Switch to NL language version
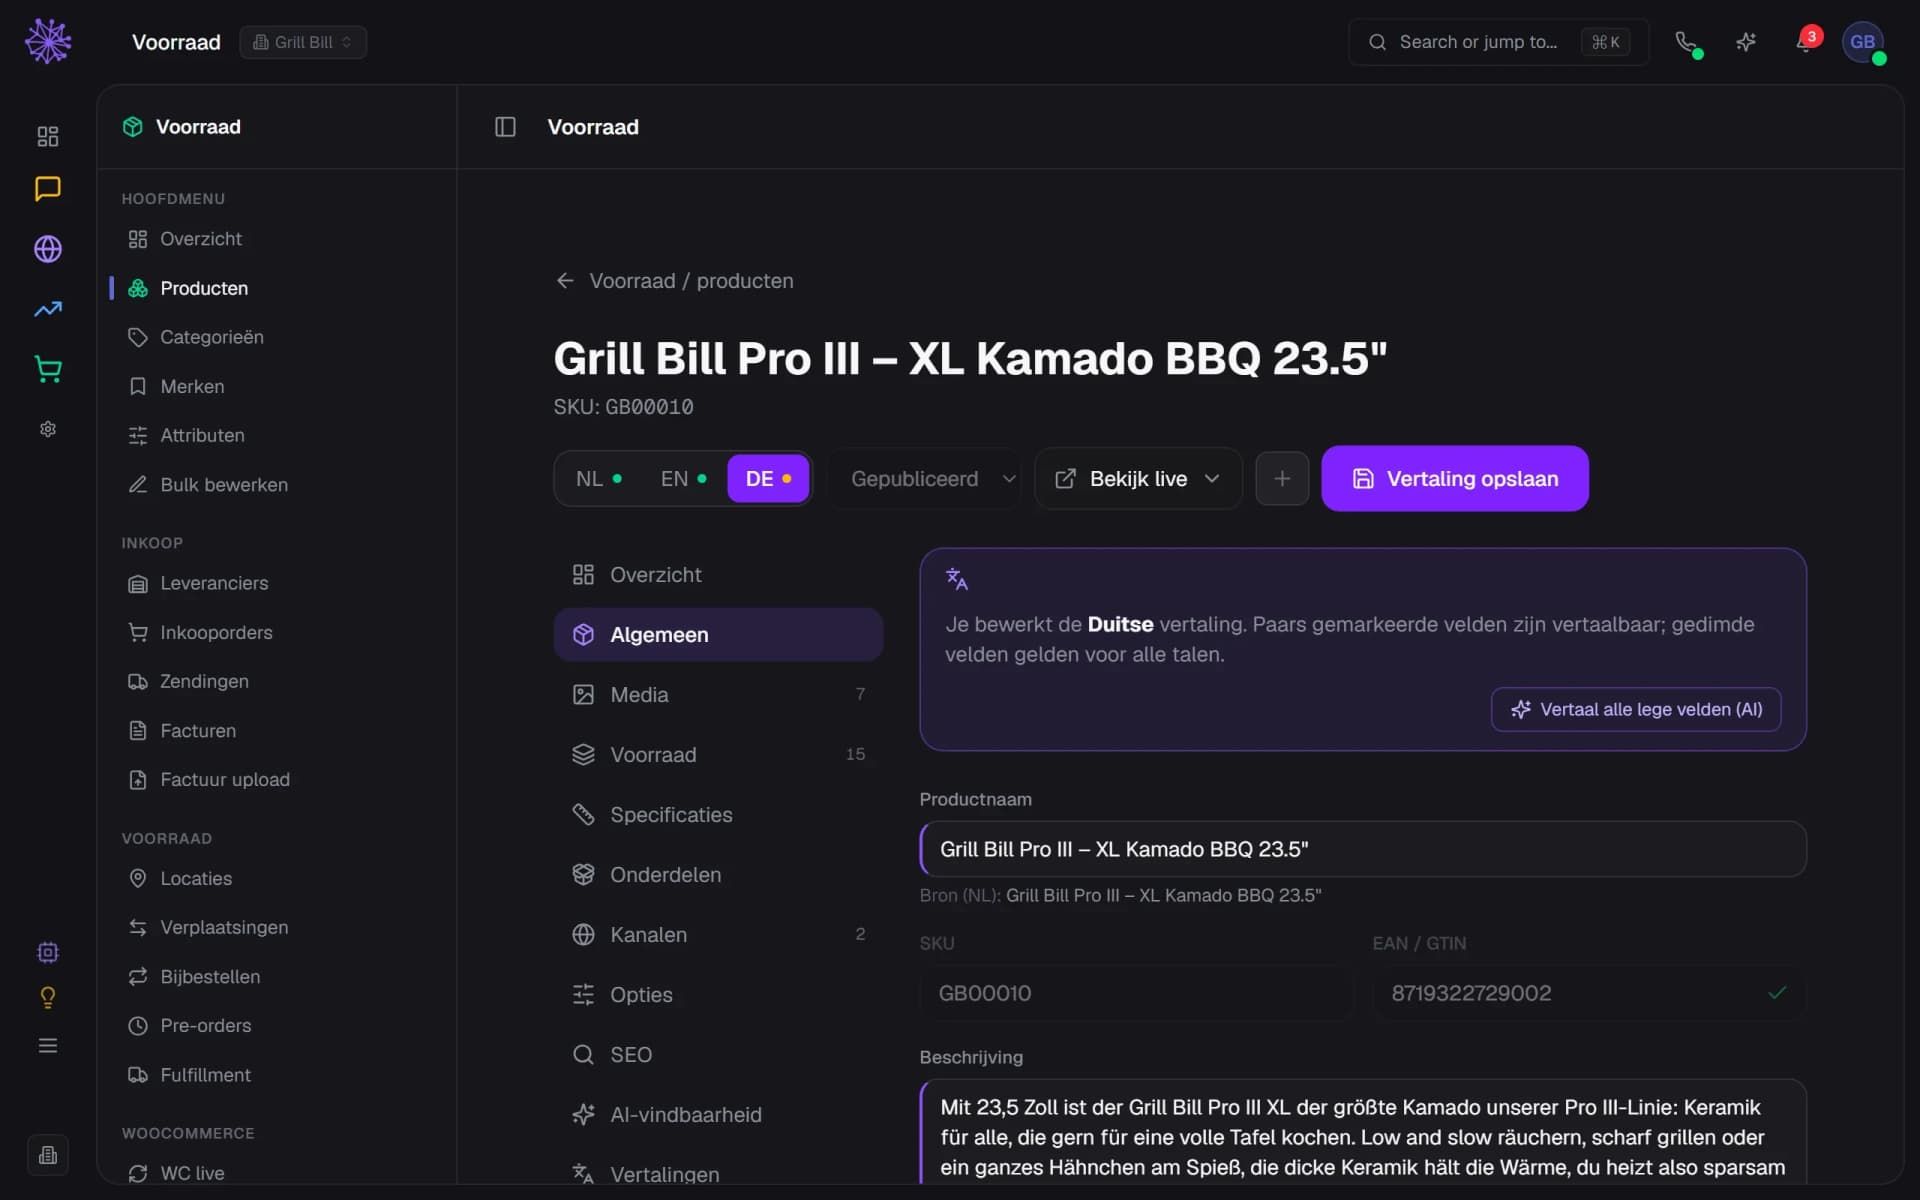 coord(598,479)
